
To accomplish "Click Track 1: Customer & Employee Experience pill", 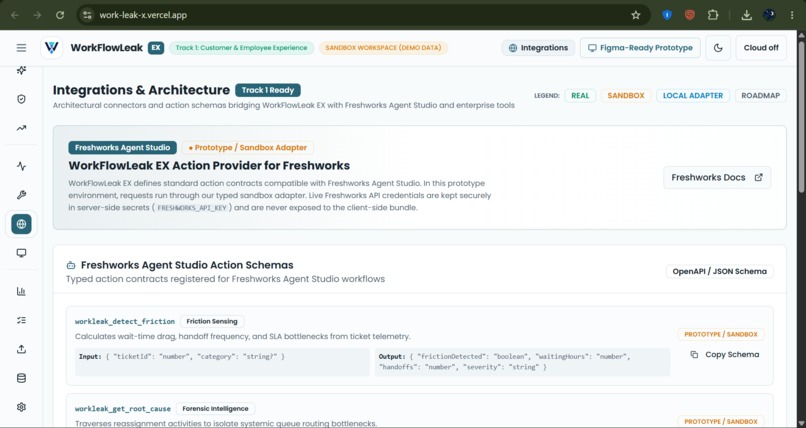I will click(x=242, y=48).
